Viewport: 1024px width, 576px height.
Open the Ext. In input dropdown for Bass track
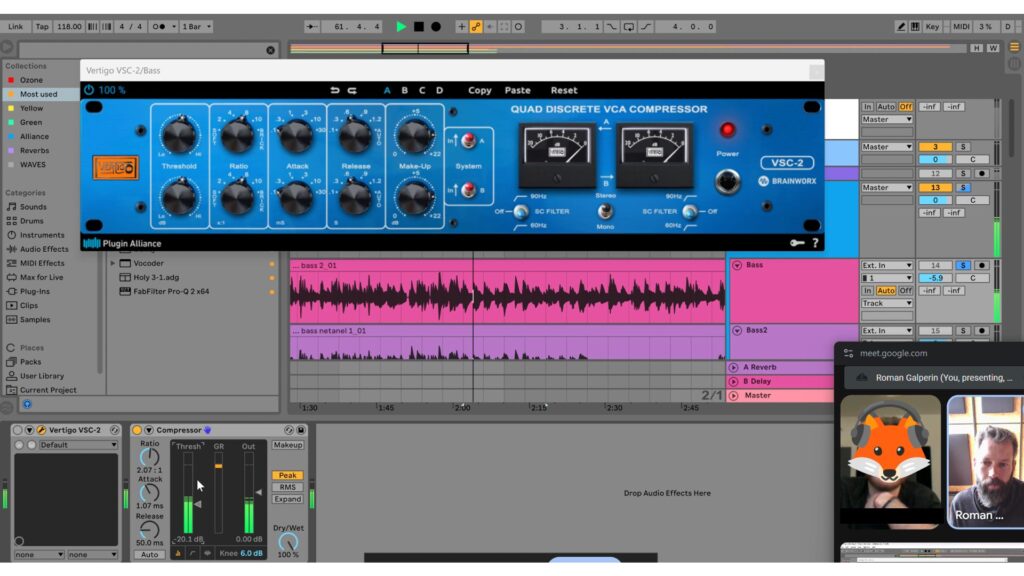pos(887,265)
